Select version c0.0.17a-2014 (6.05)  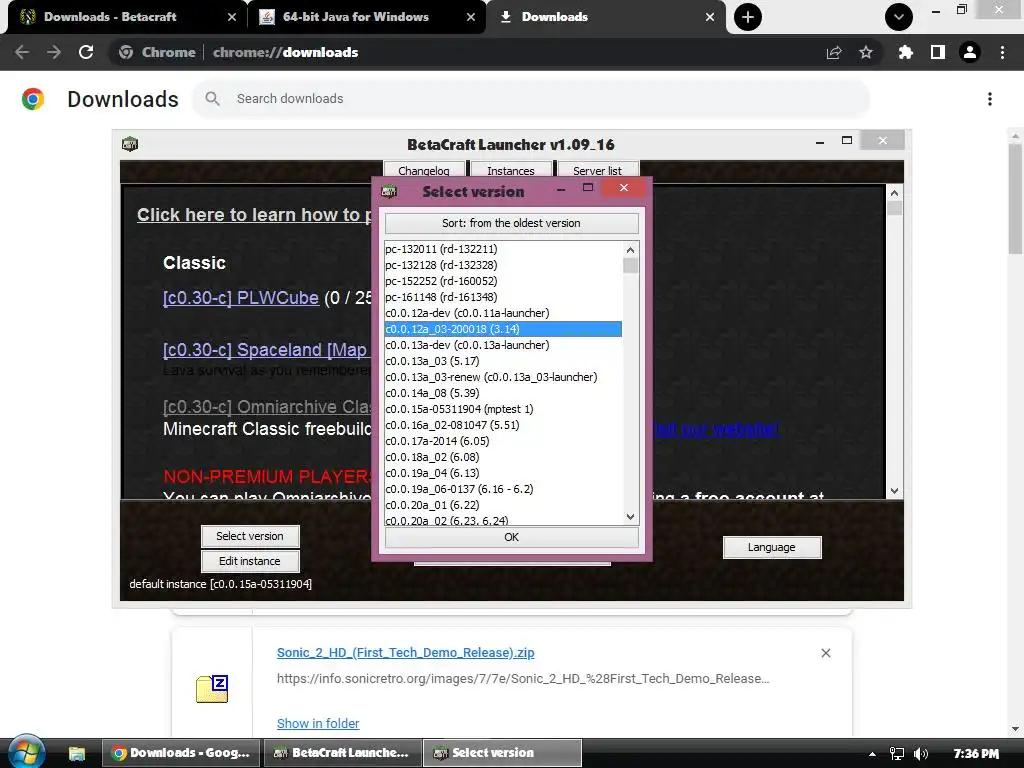tap(503, 441)
